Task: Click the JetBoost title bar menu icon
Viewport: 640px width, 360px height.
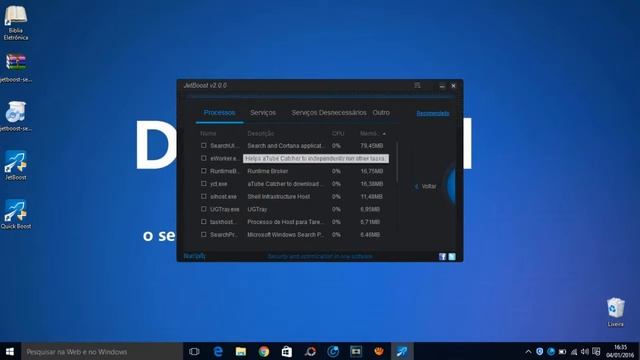Action: click(x=417, y=85)
